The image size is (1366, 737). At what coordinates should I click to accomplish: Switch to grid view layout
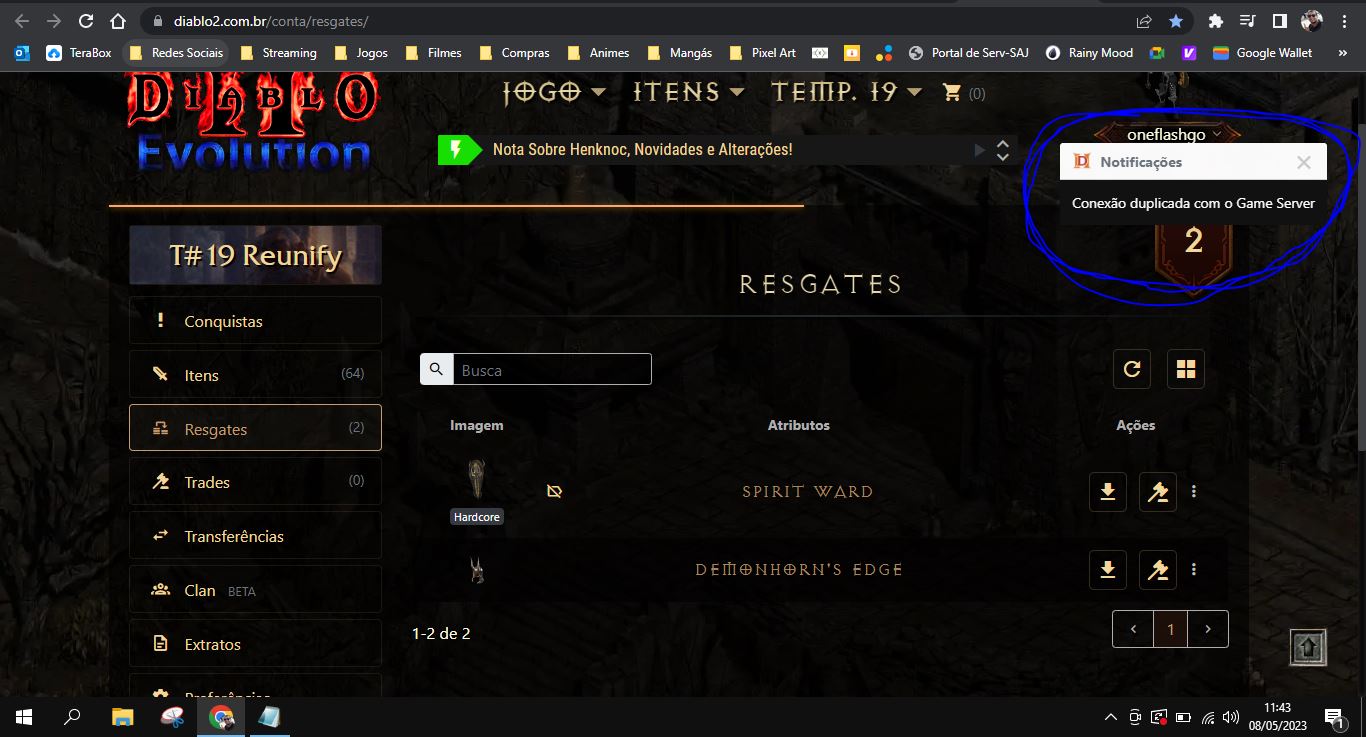pos(1186,369)
